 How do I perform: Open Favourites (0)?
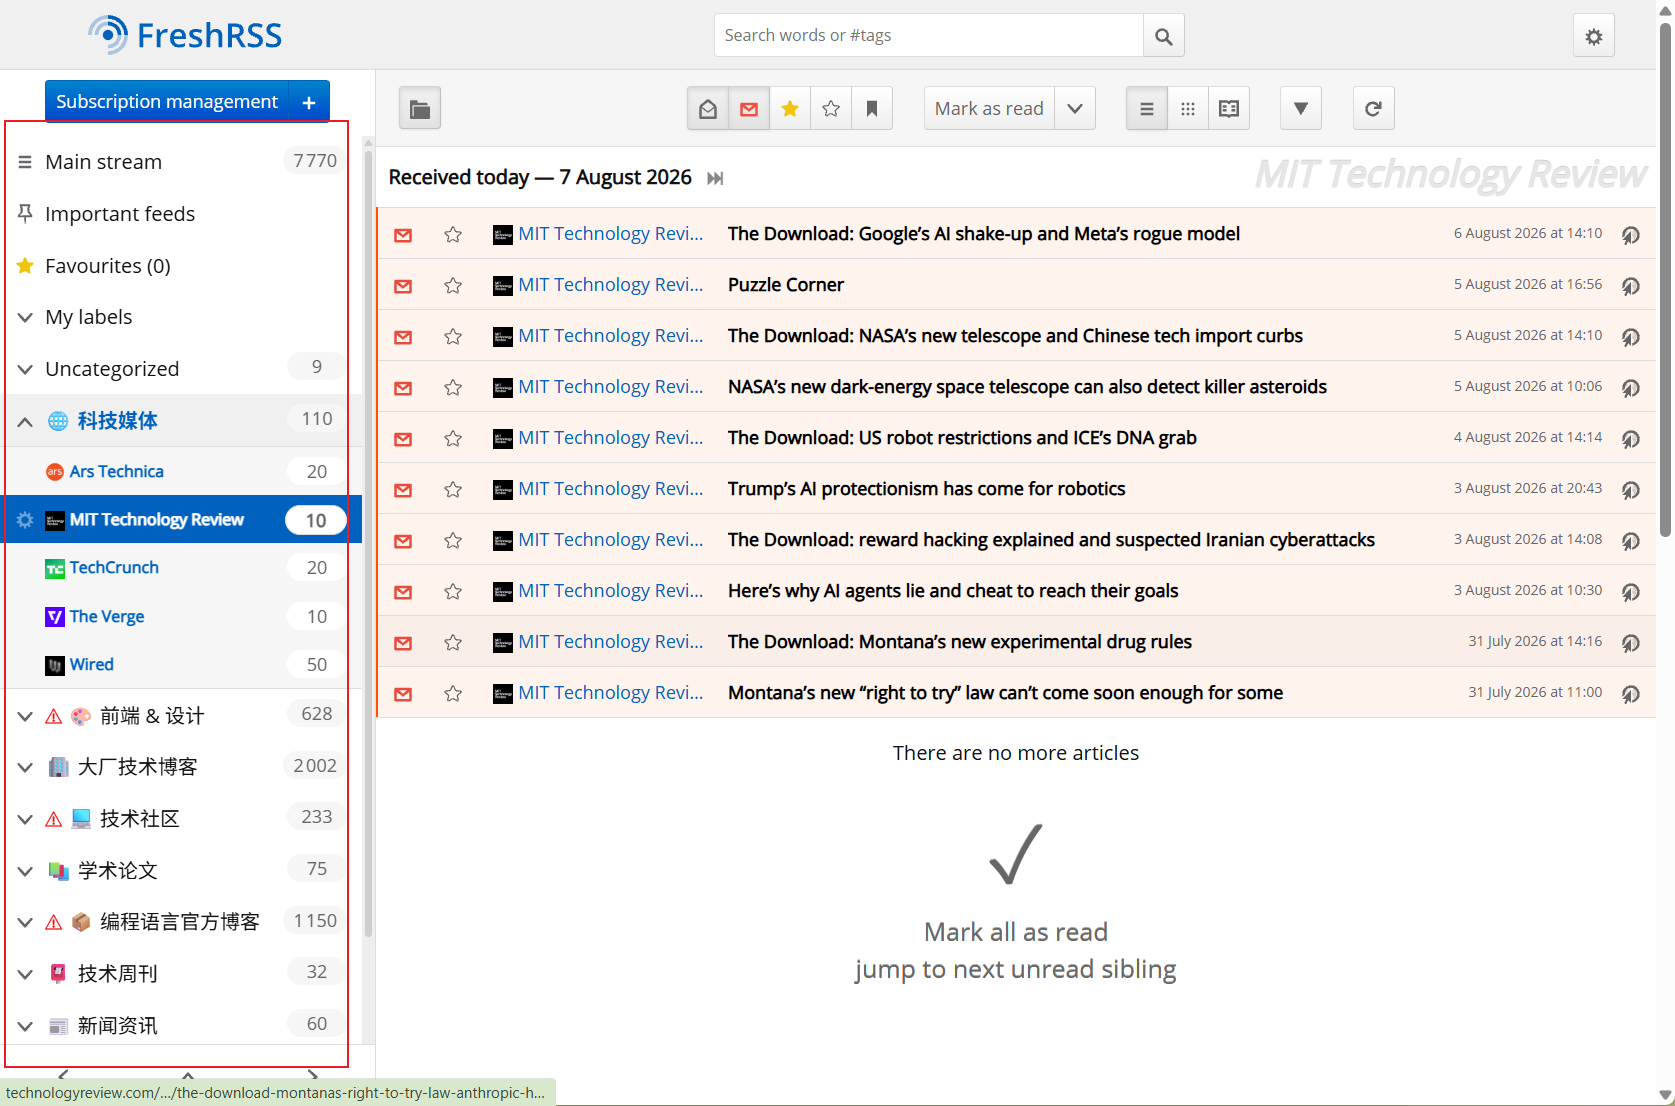click(108, 266)
